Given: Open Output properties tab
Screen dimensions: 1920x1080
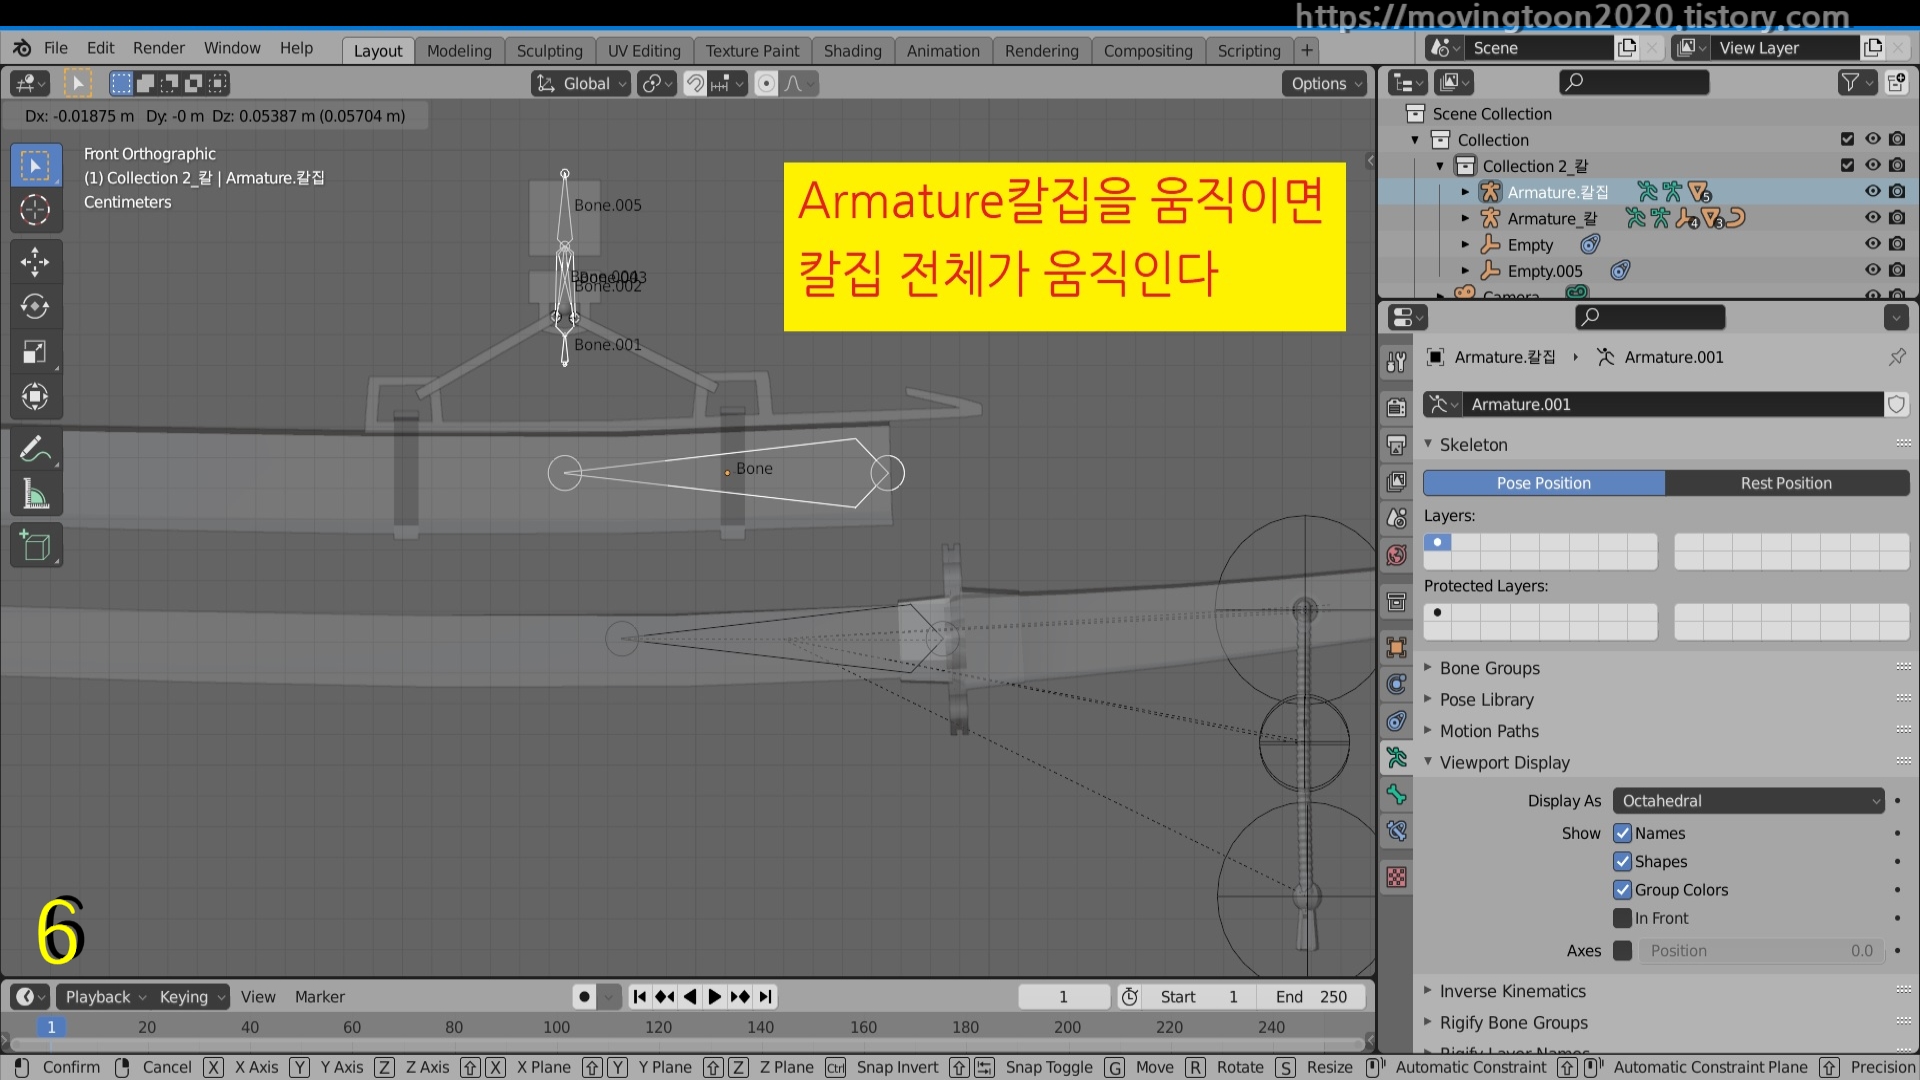Looking at the screenshot, I should 1397,445.
